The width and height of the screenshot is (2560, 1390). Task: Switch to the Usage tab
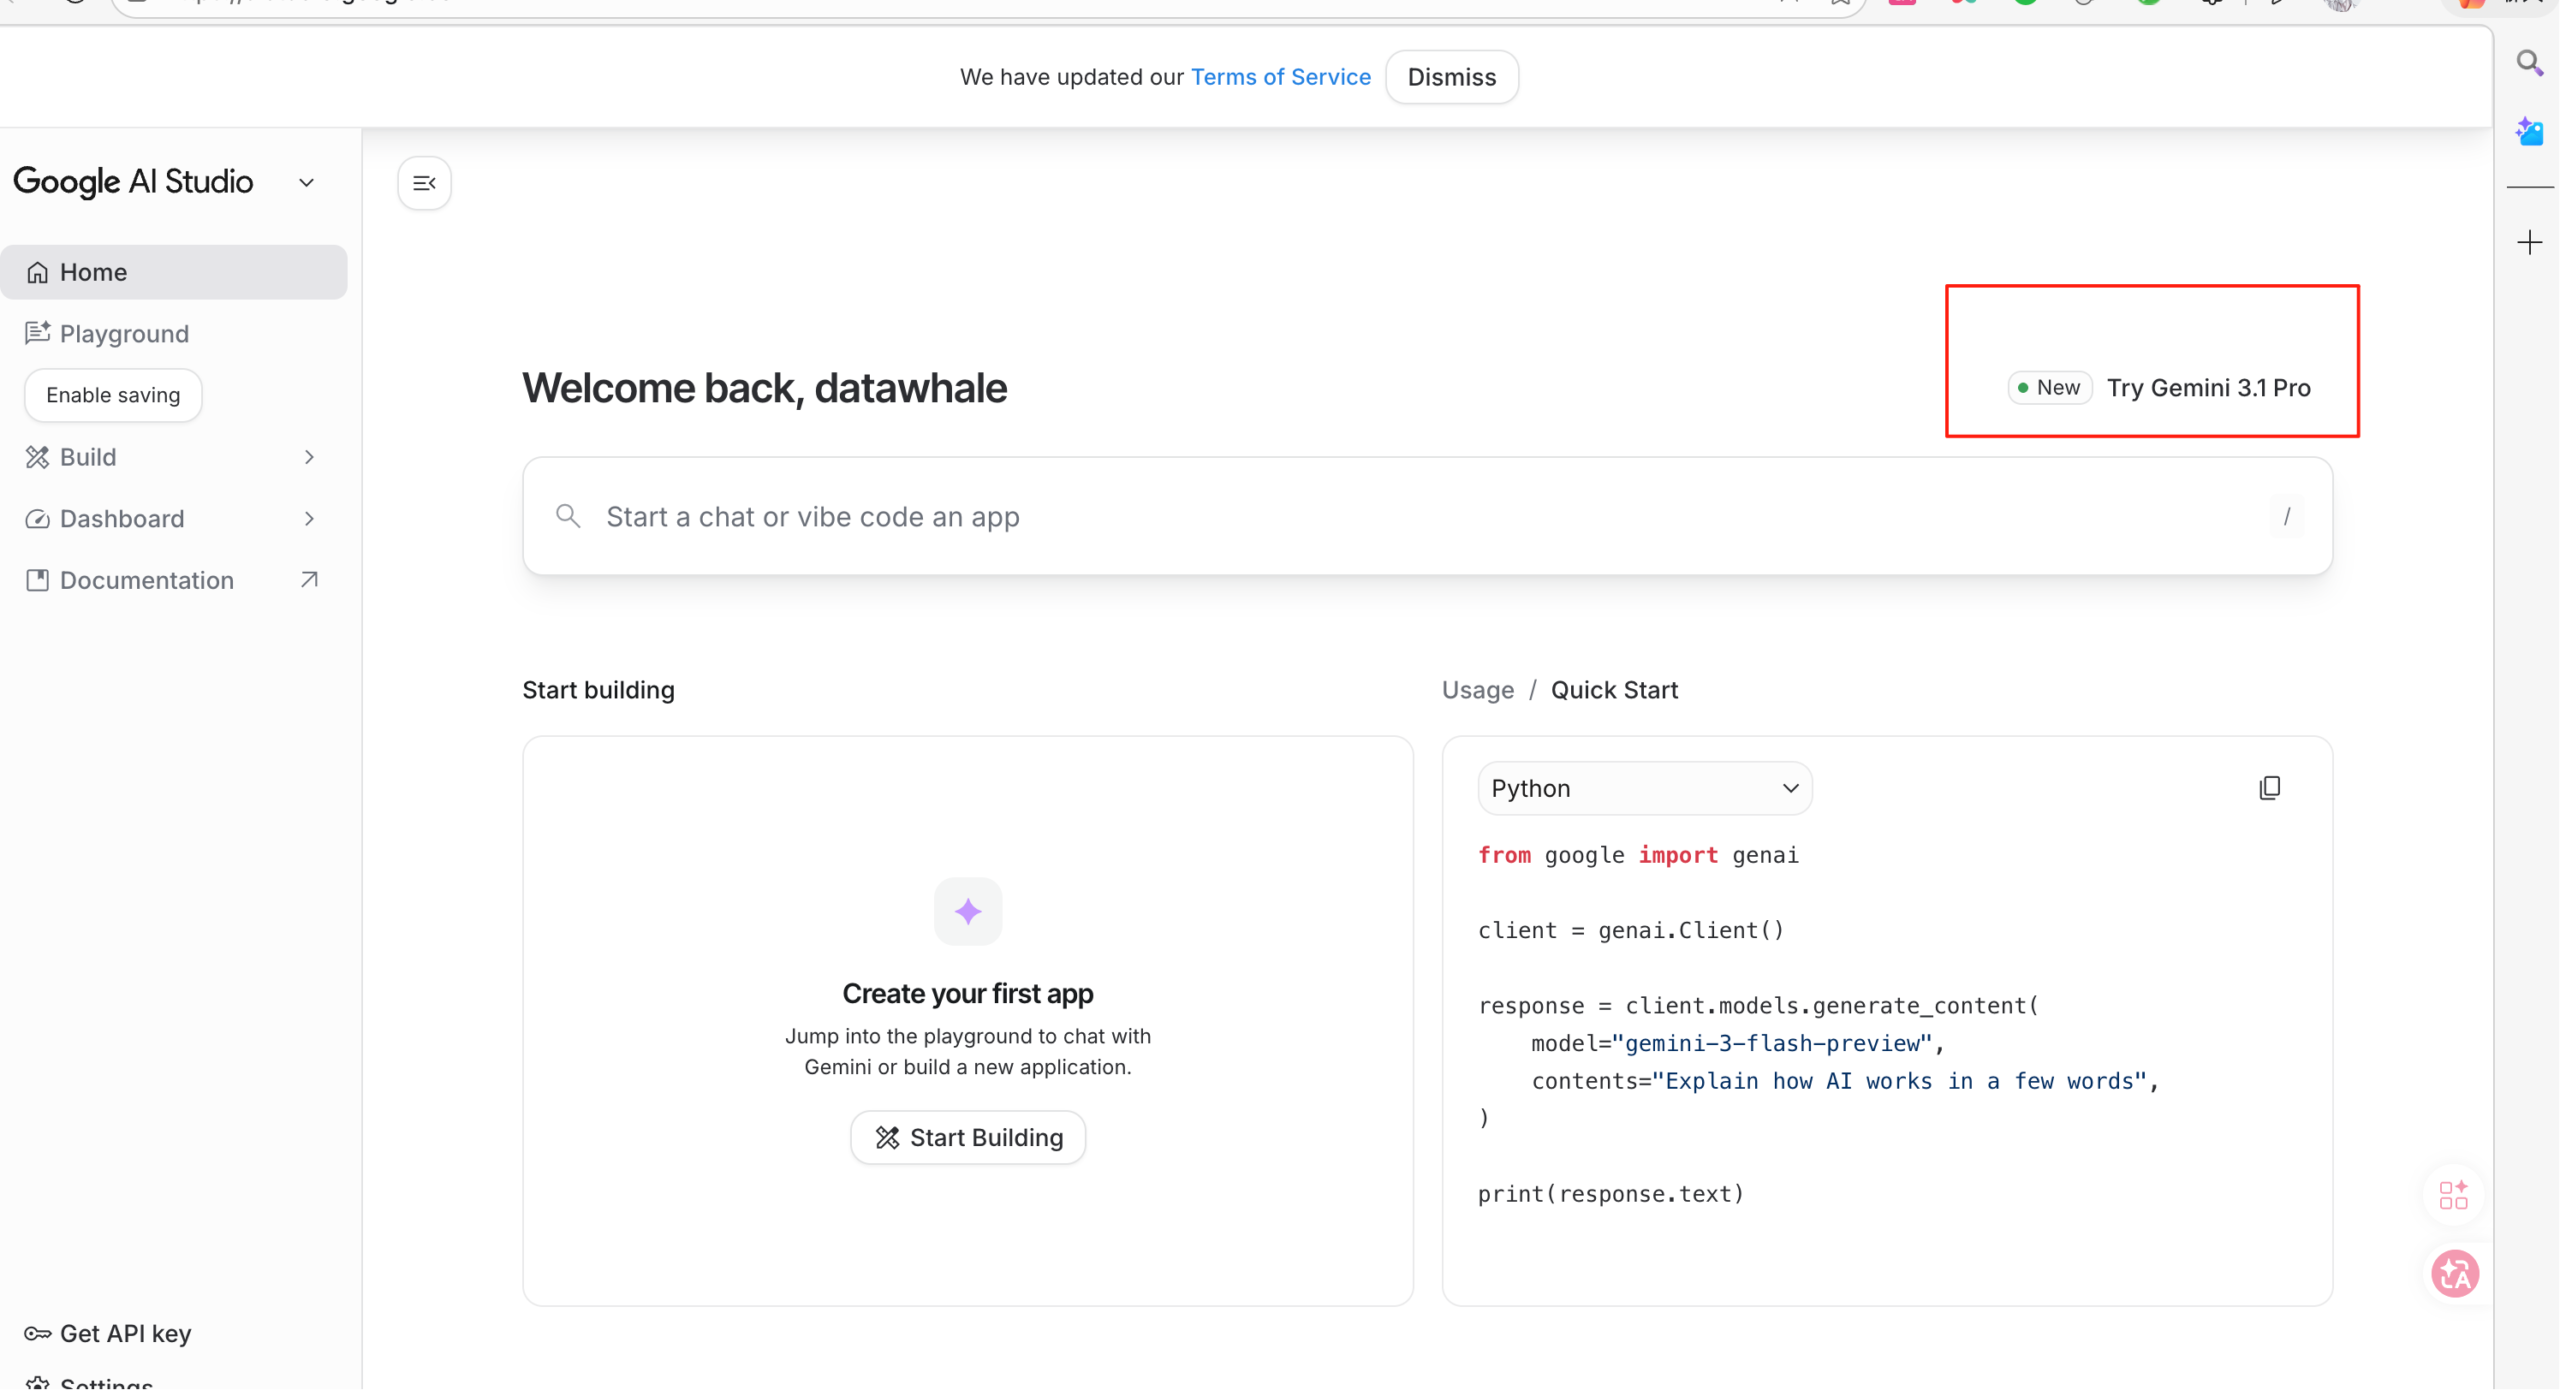(1477, 690)
